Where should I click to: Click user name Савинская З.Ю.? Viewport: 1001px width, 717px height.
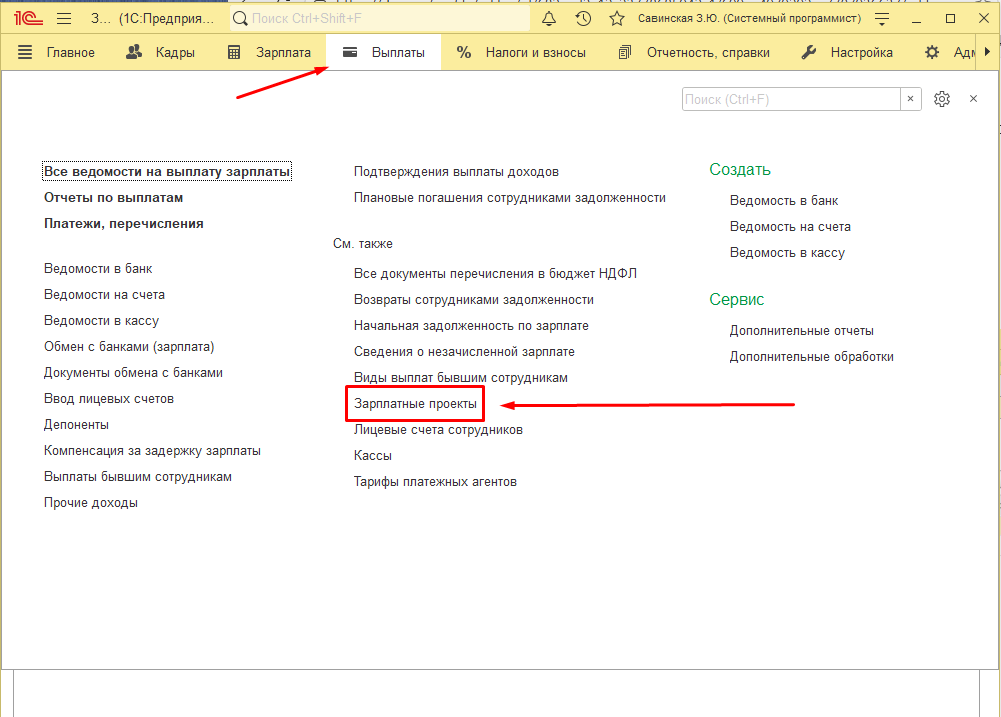point(749,19)
